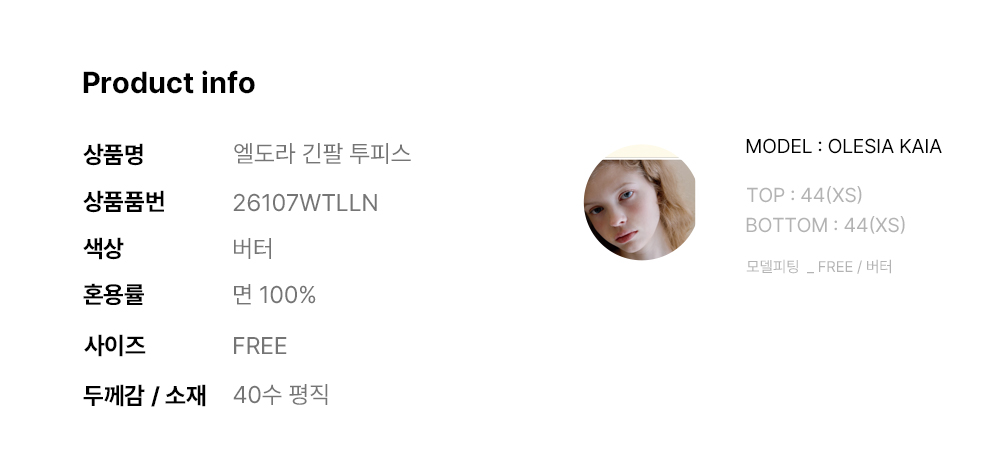Click the word MODEL before the name
The image size is (1000, 463).
[x=778, y=147]
